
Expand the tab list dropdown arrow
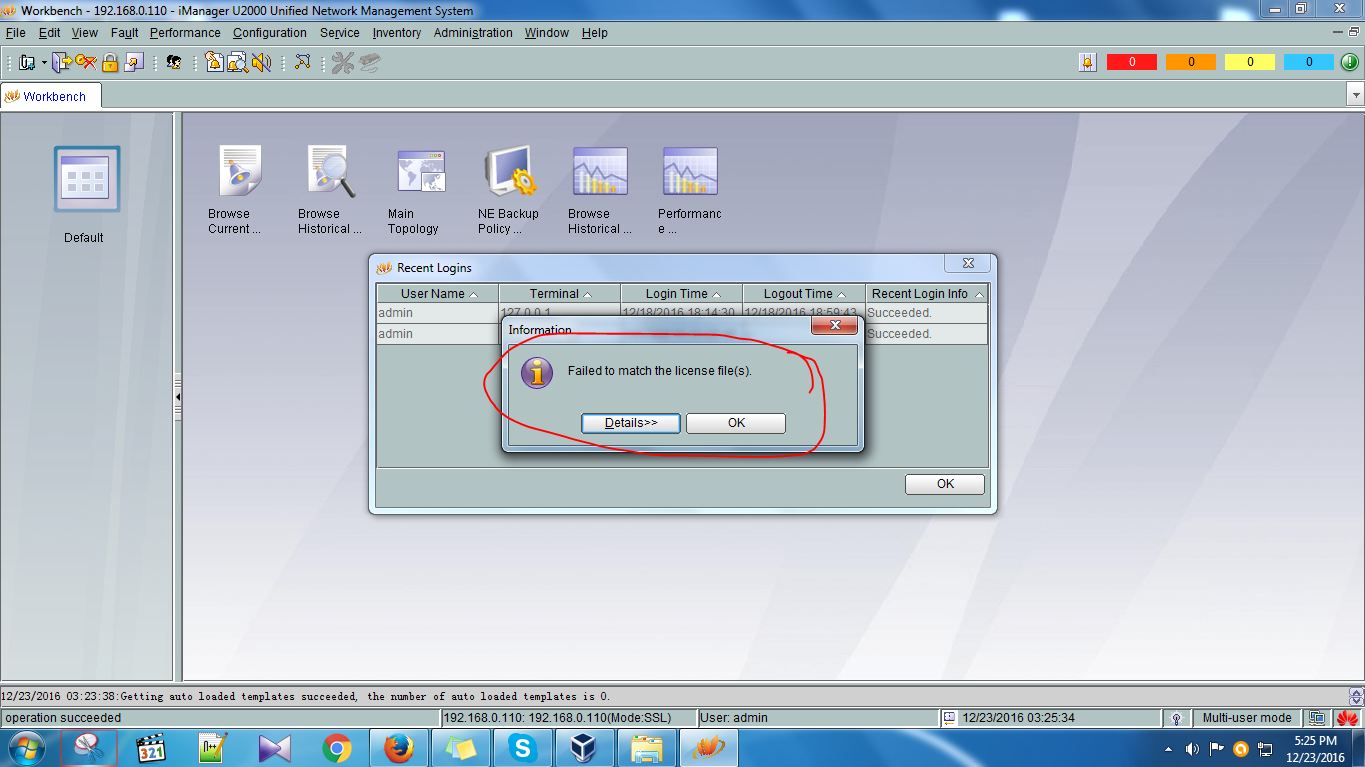1356,96
